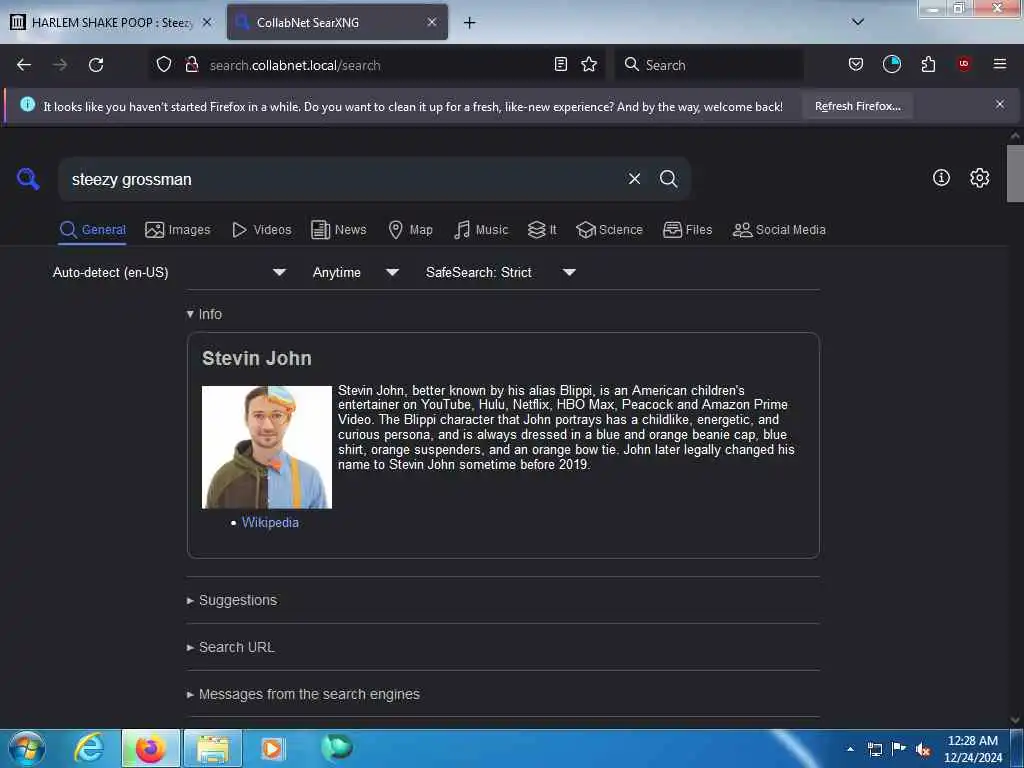The width and height of the screenshot is (1024, 768).
Task: Switch to the Music category
Action: coord(481,230)
